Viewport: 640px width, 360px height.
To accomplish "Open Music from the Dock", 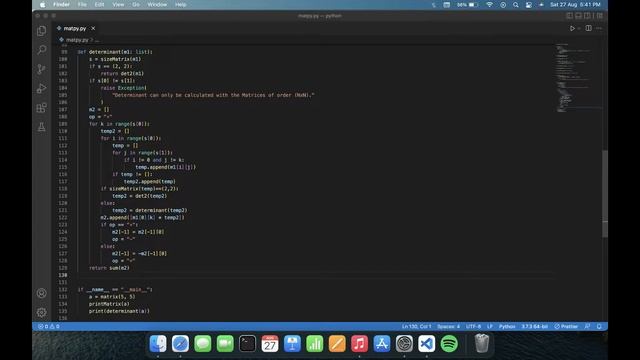I will (x=359, y=344).
